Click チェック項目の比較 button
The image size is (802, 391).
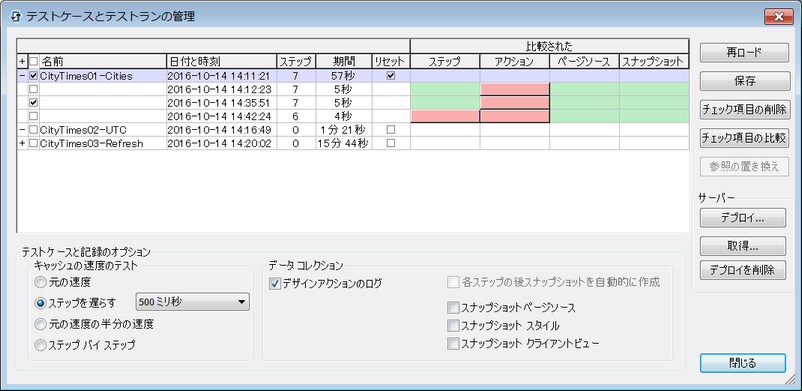(744, 138)
